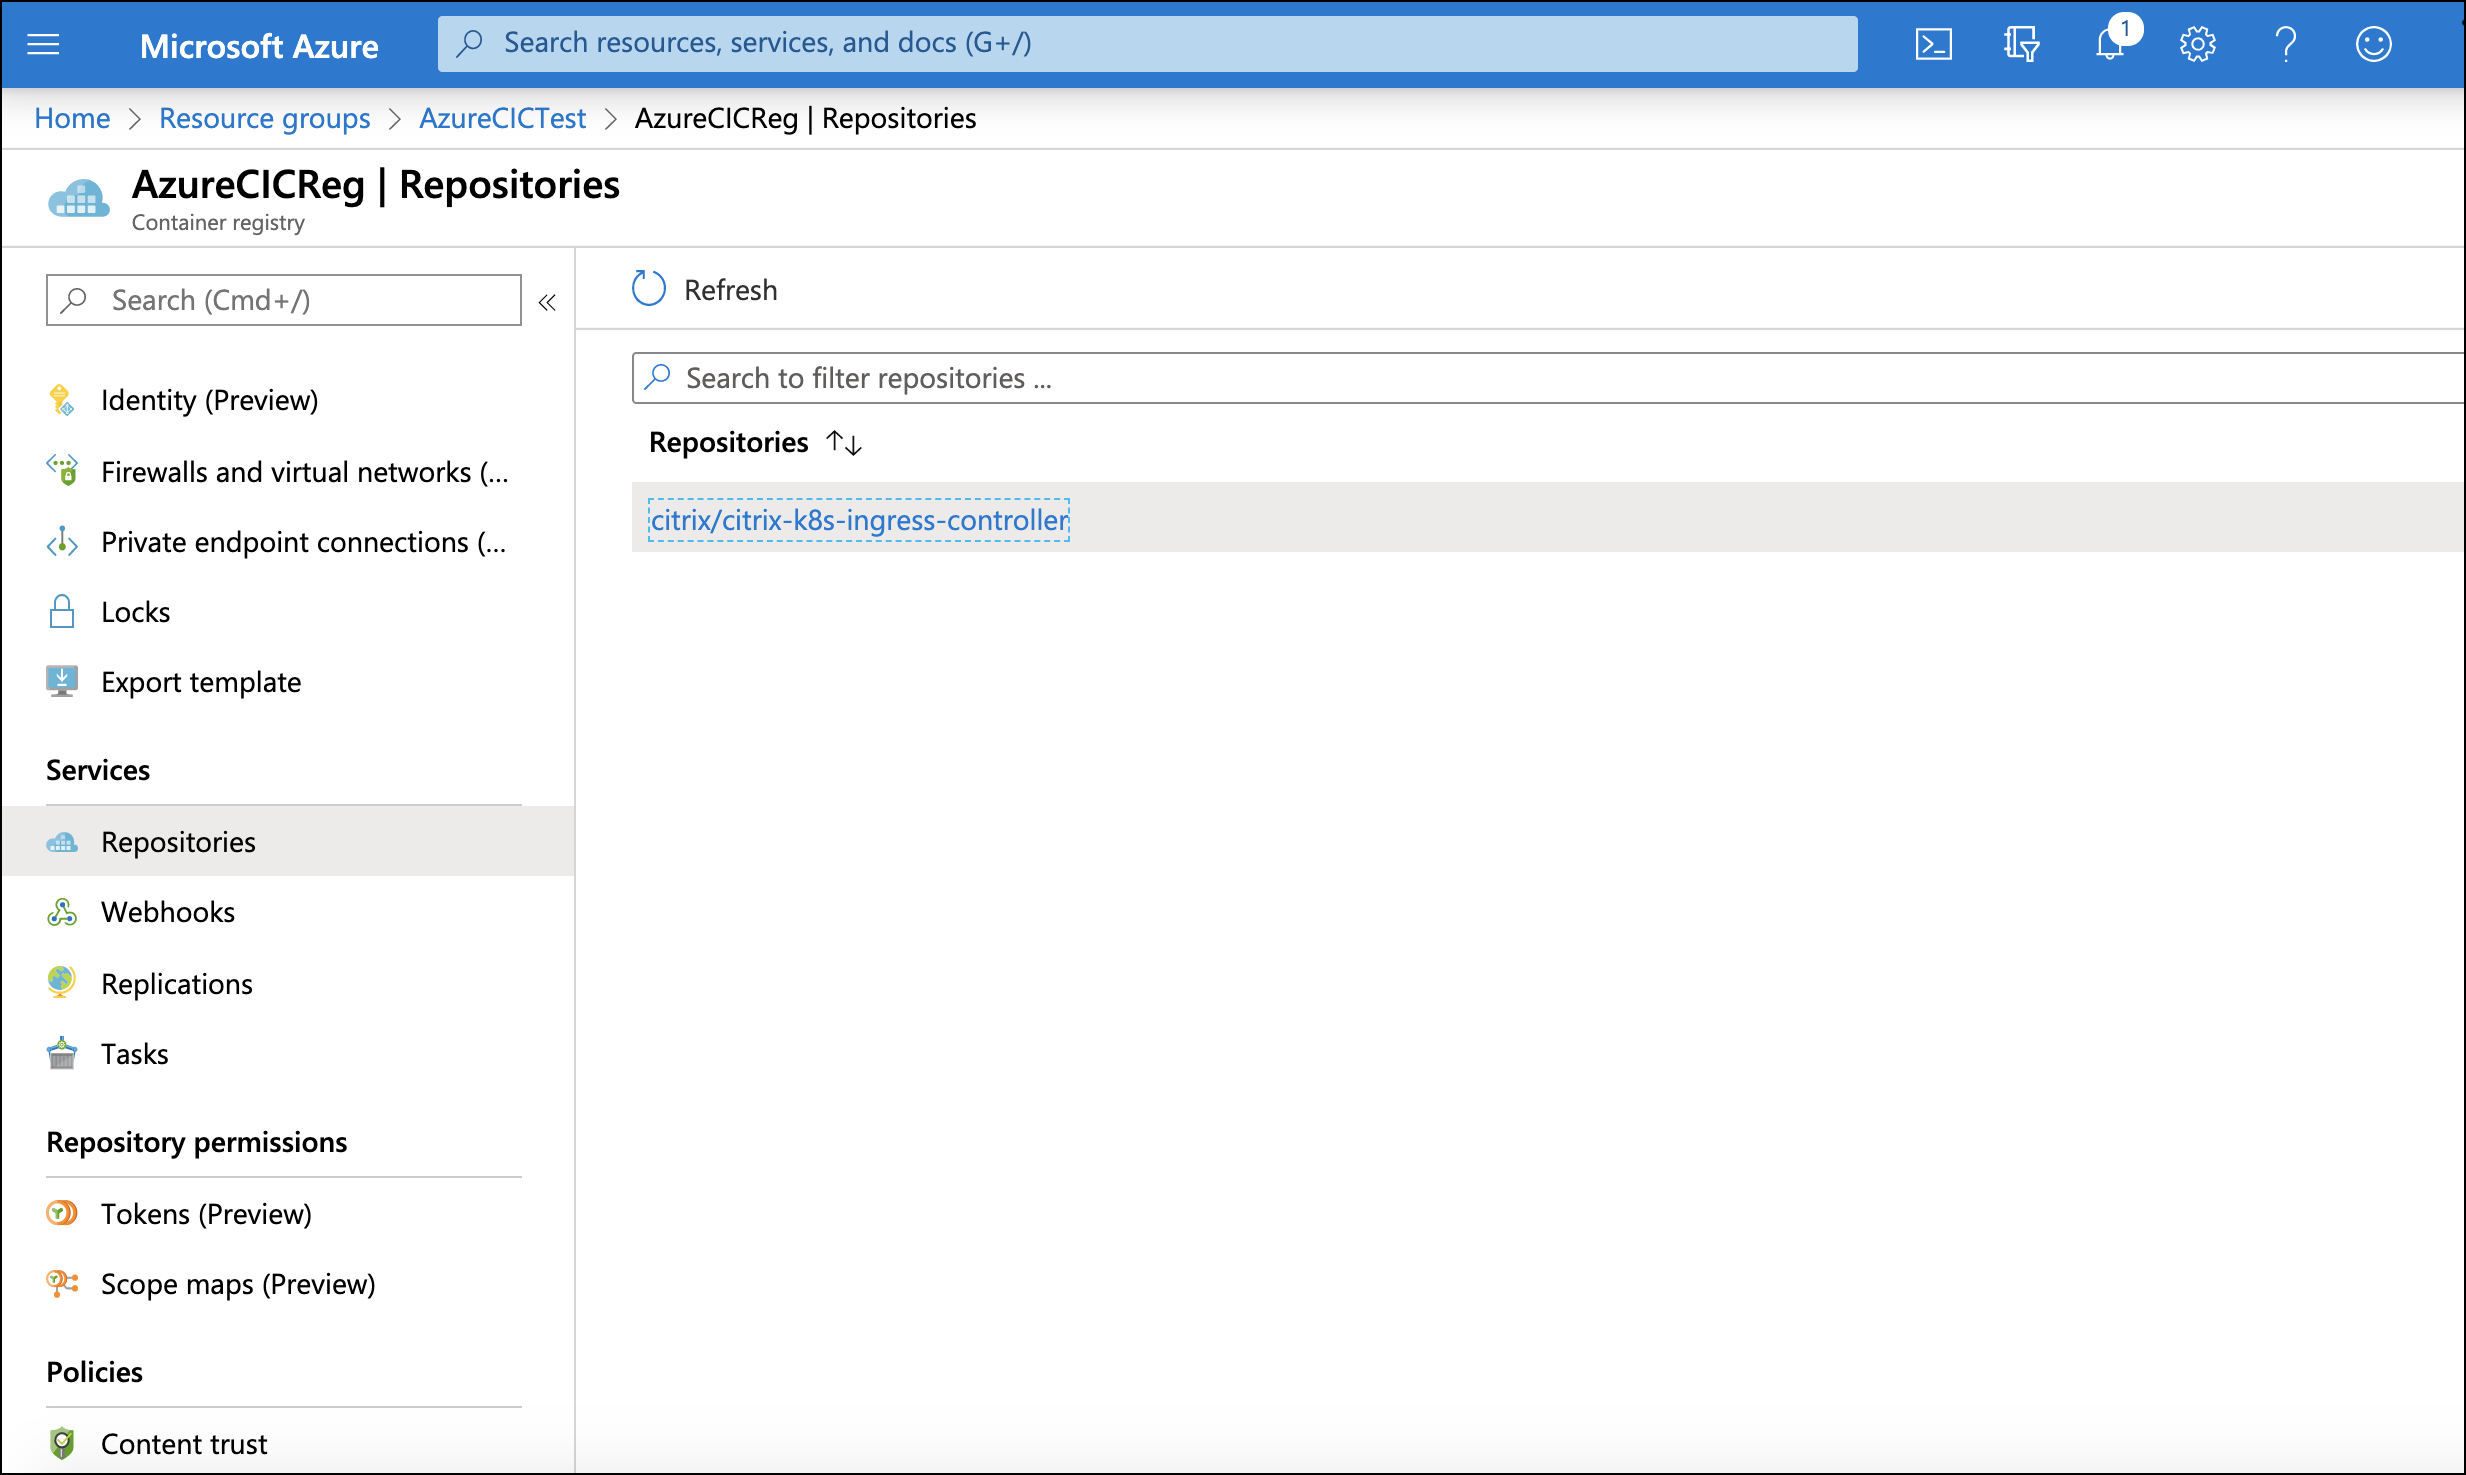The height and width of the screenshot is (1475, 2466).
Task: Click the Locks padlock icon
Action: point(62,611)
